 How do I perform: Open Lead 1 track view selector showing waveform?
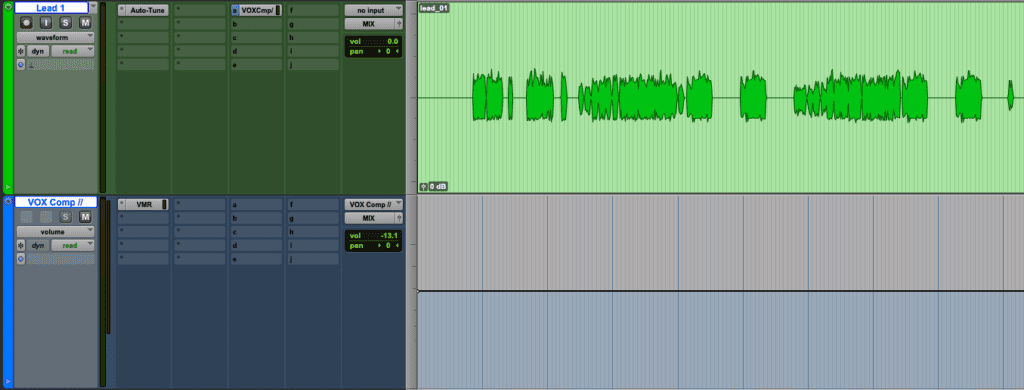point(56,38)
